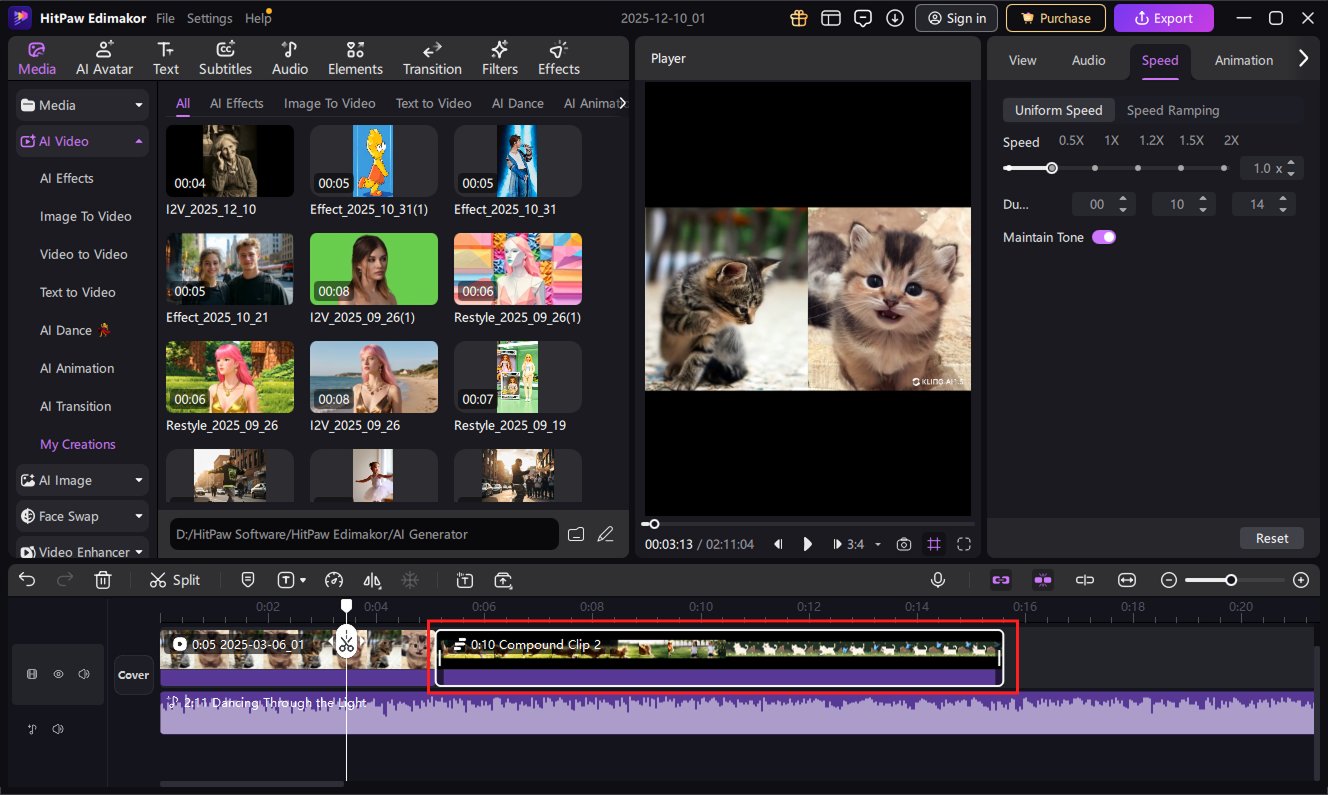Click the timeline zoom slider handle
This screenshot has width=1328, height=795.
click(x=1231, y=580)
